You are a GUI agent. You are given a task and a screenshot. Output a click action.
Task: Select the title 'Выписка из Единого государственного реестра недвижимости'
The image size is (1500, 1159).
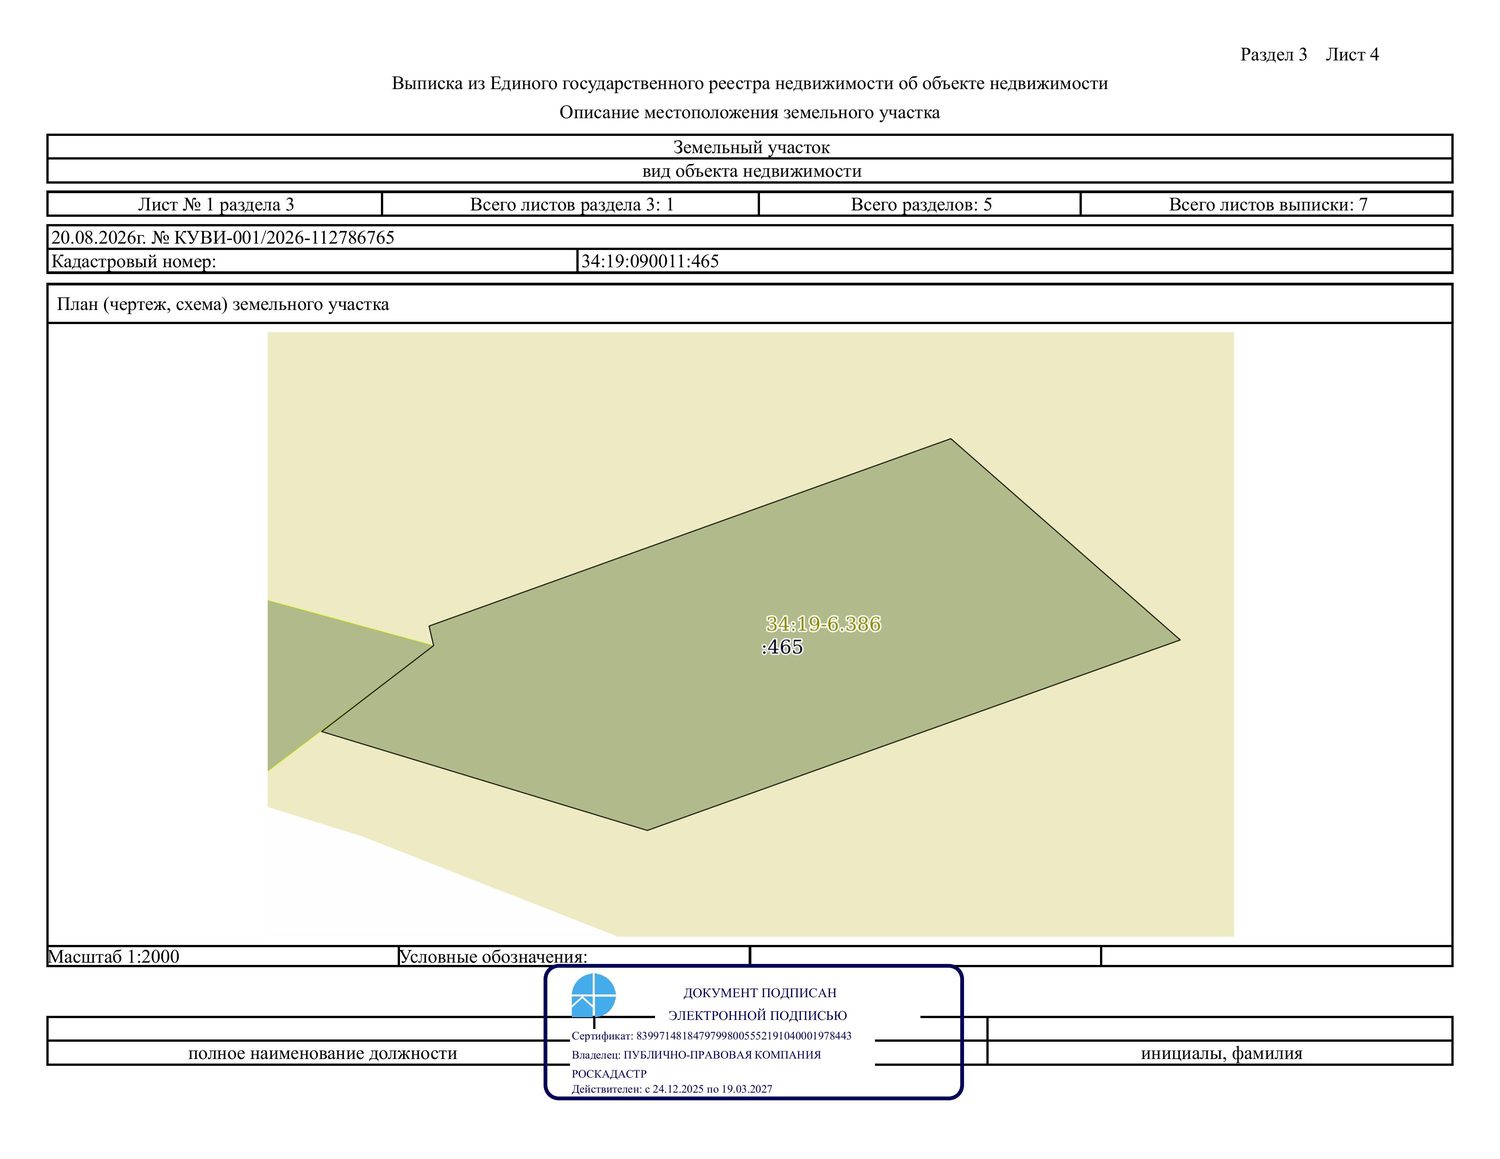pyautogui.click(x=750, y=83)
